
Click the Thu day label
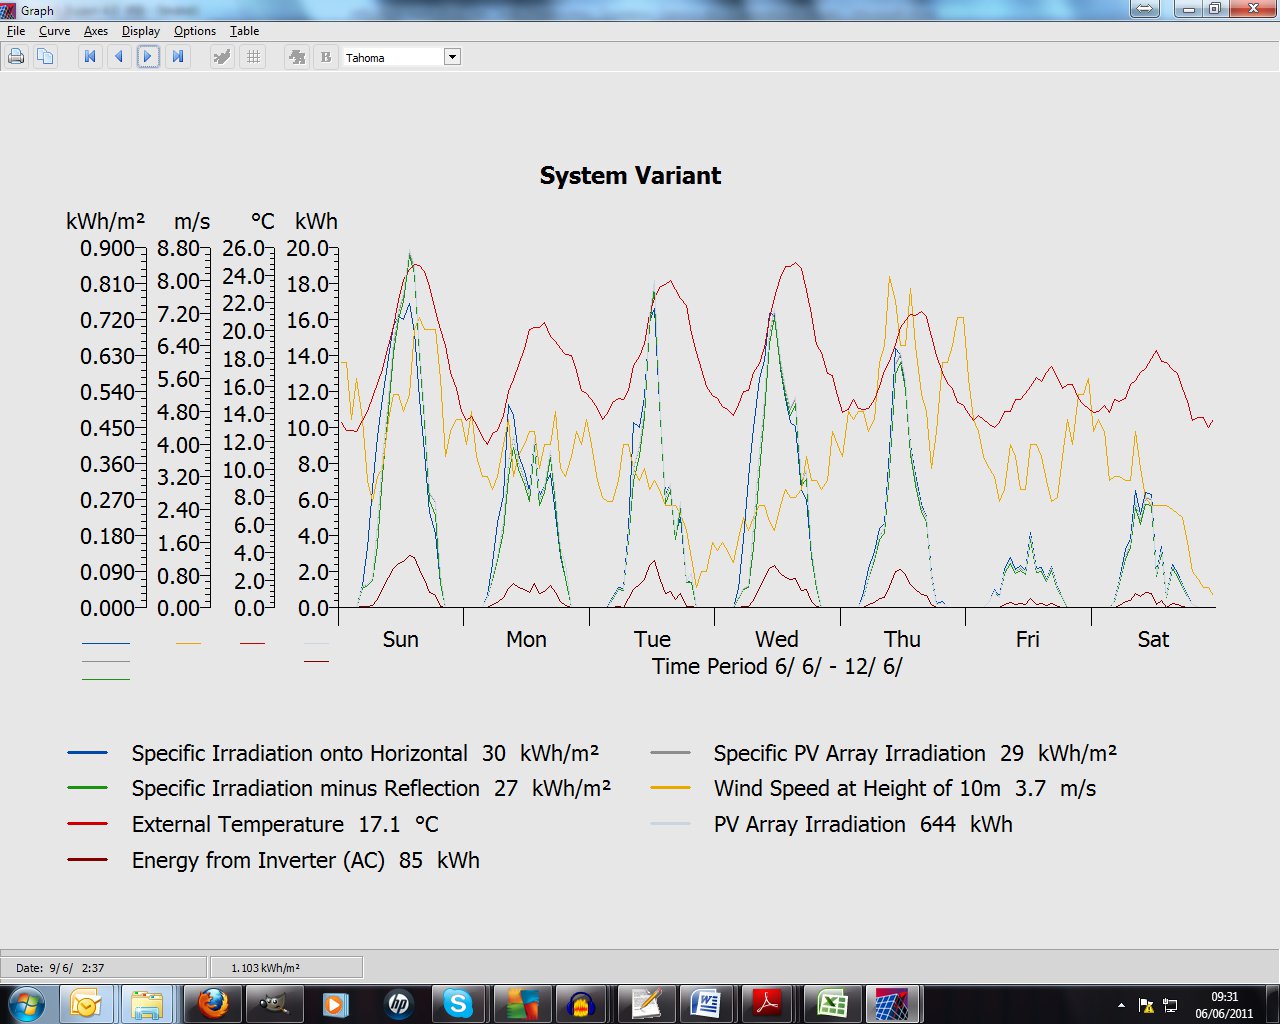(902, 640)
